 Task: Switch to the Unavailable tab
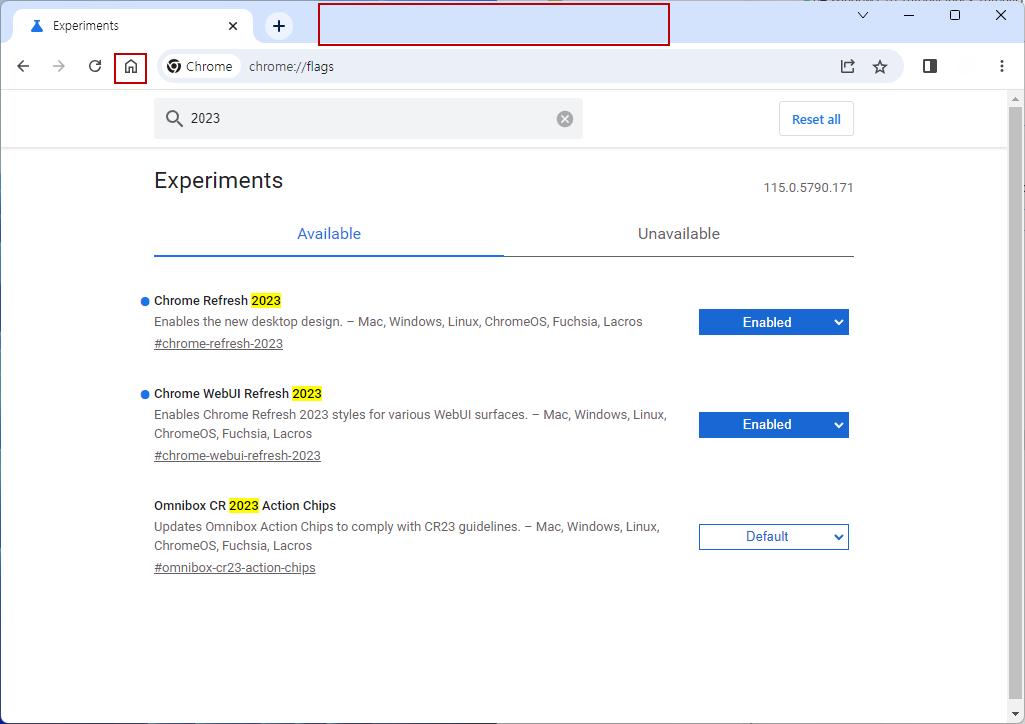pyautogui.click(x=679, y=234)
